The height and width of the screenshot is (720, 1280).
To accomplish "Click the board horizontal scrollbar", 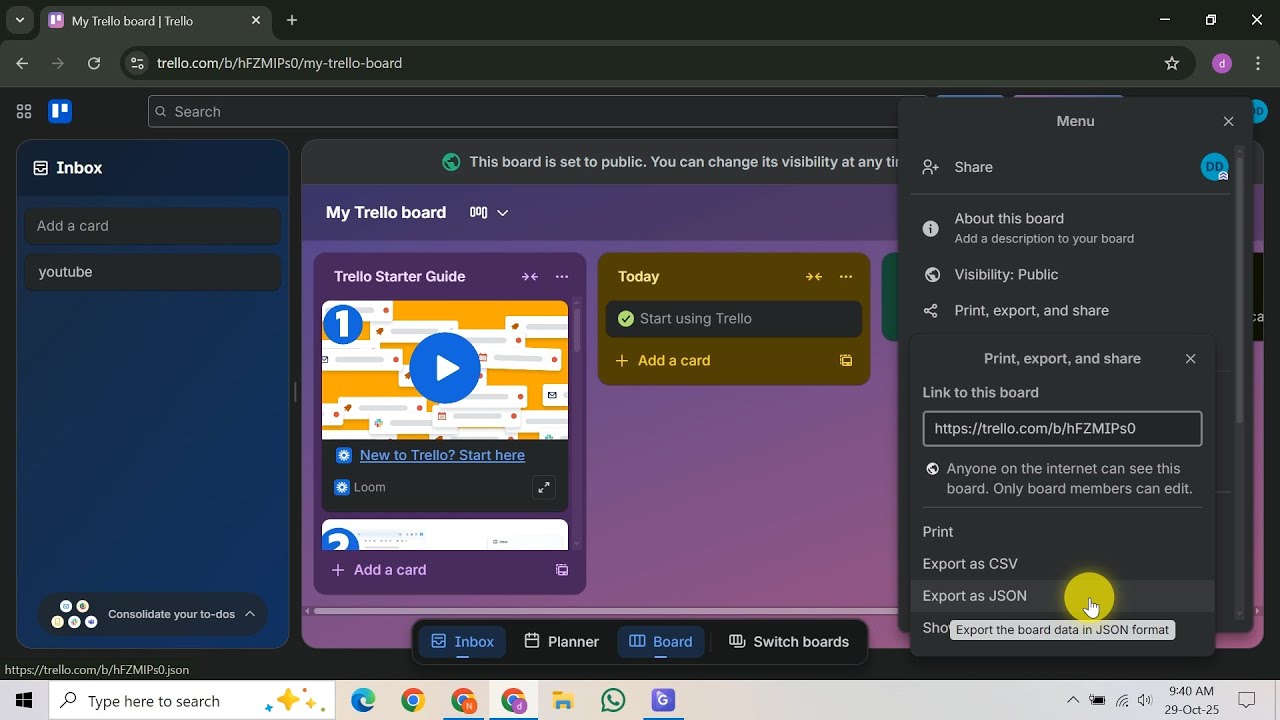I will (605, 611).
